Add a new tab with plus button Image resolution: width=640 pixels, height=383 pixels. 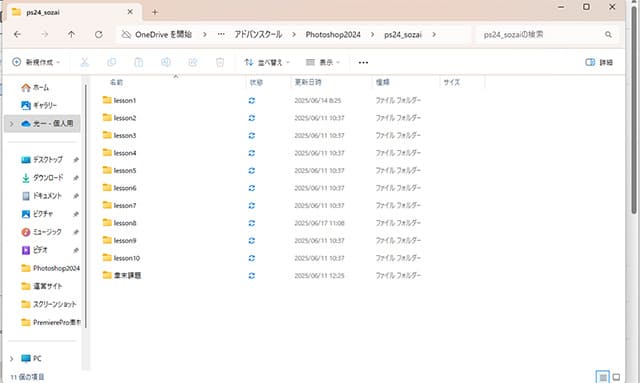coord(155,12)
